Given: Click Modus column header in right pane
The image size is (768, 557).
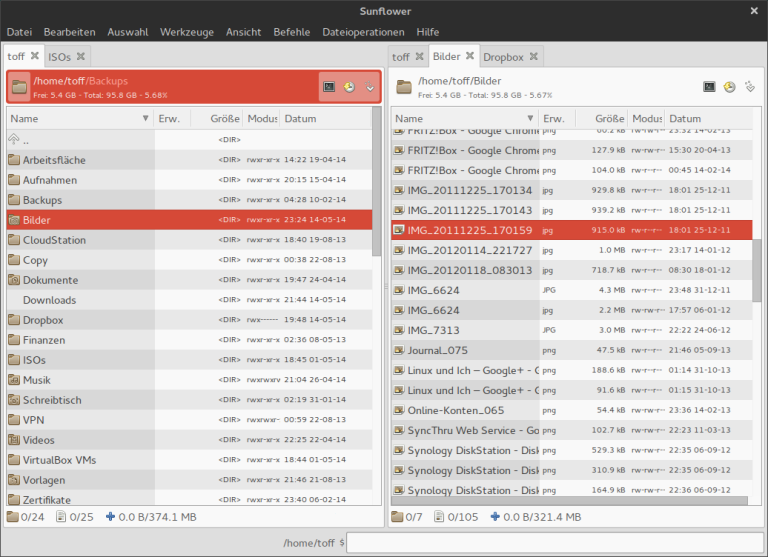Looking at the screenshot, I should (x=647, y=119).
